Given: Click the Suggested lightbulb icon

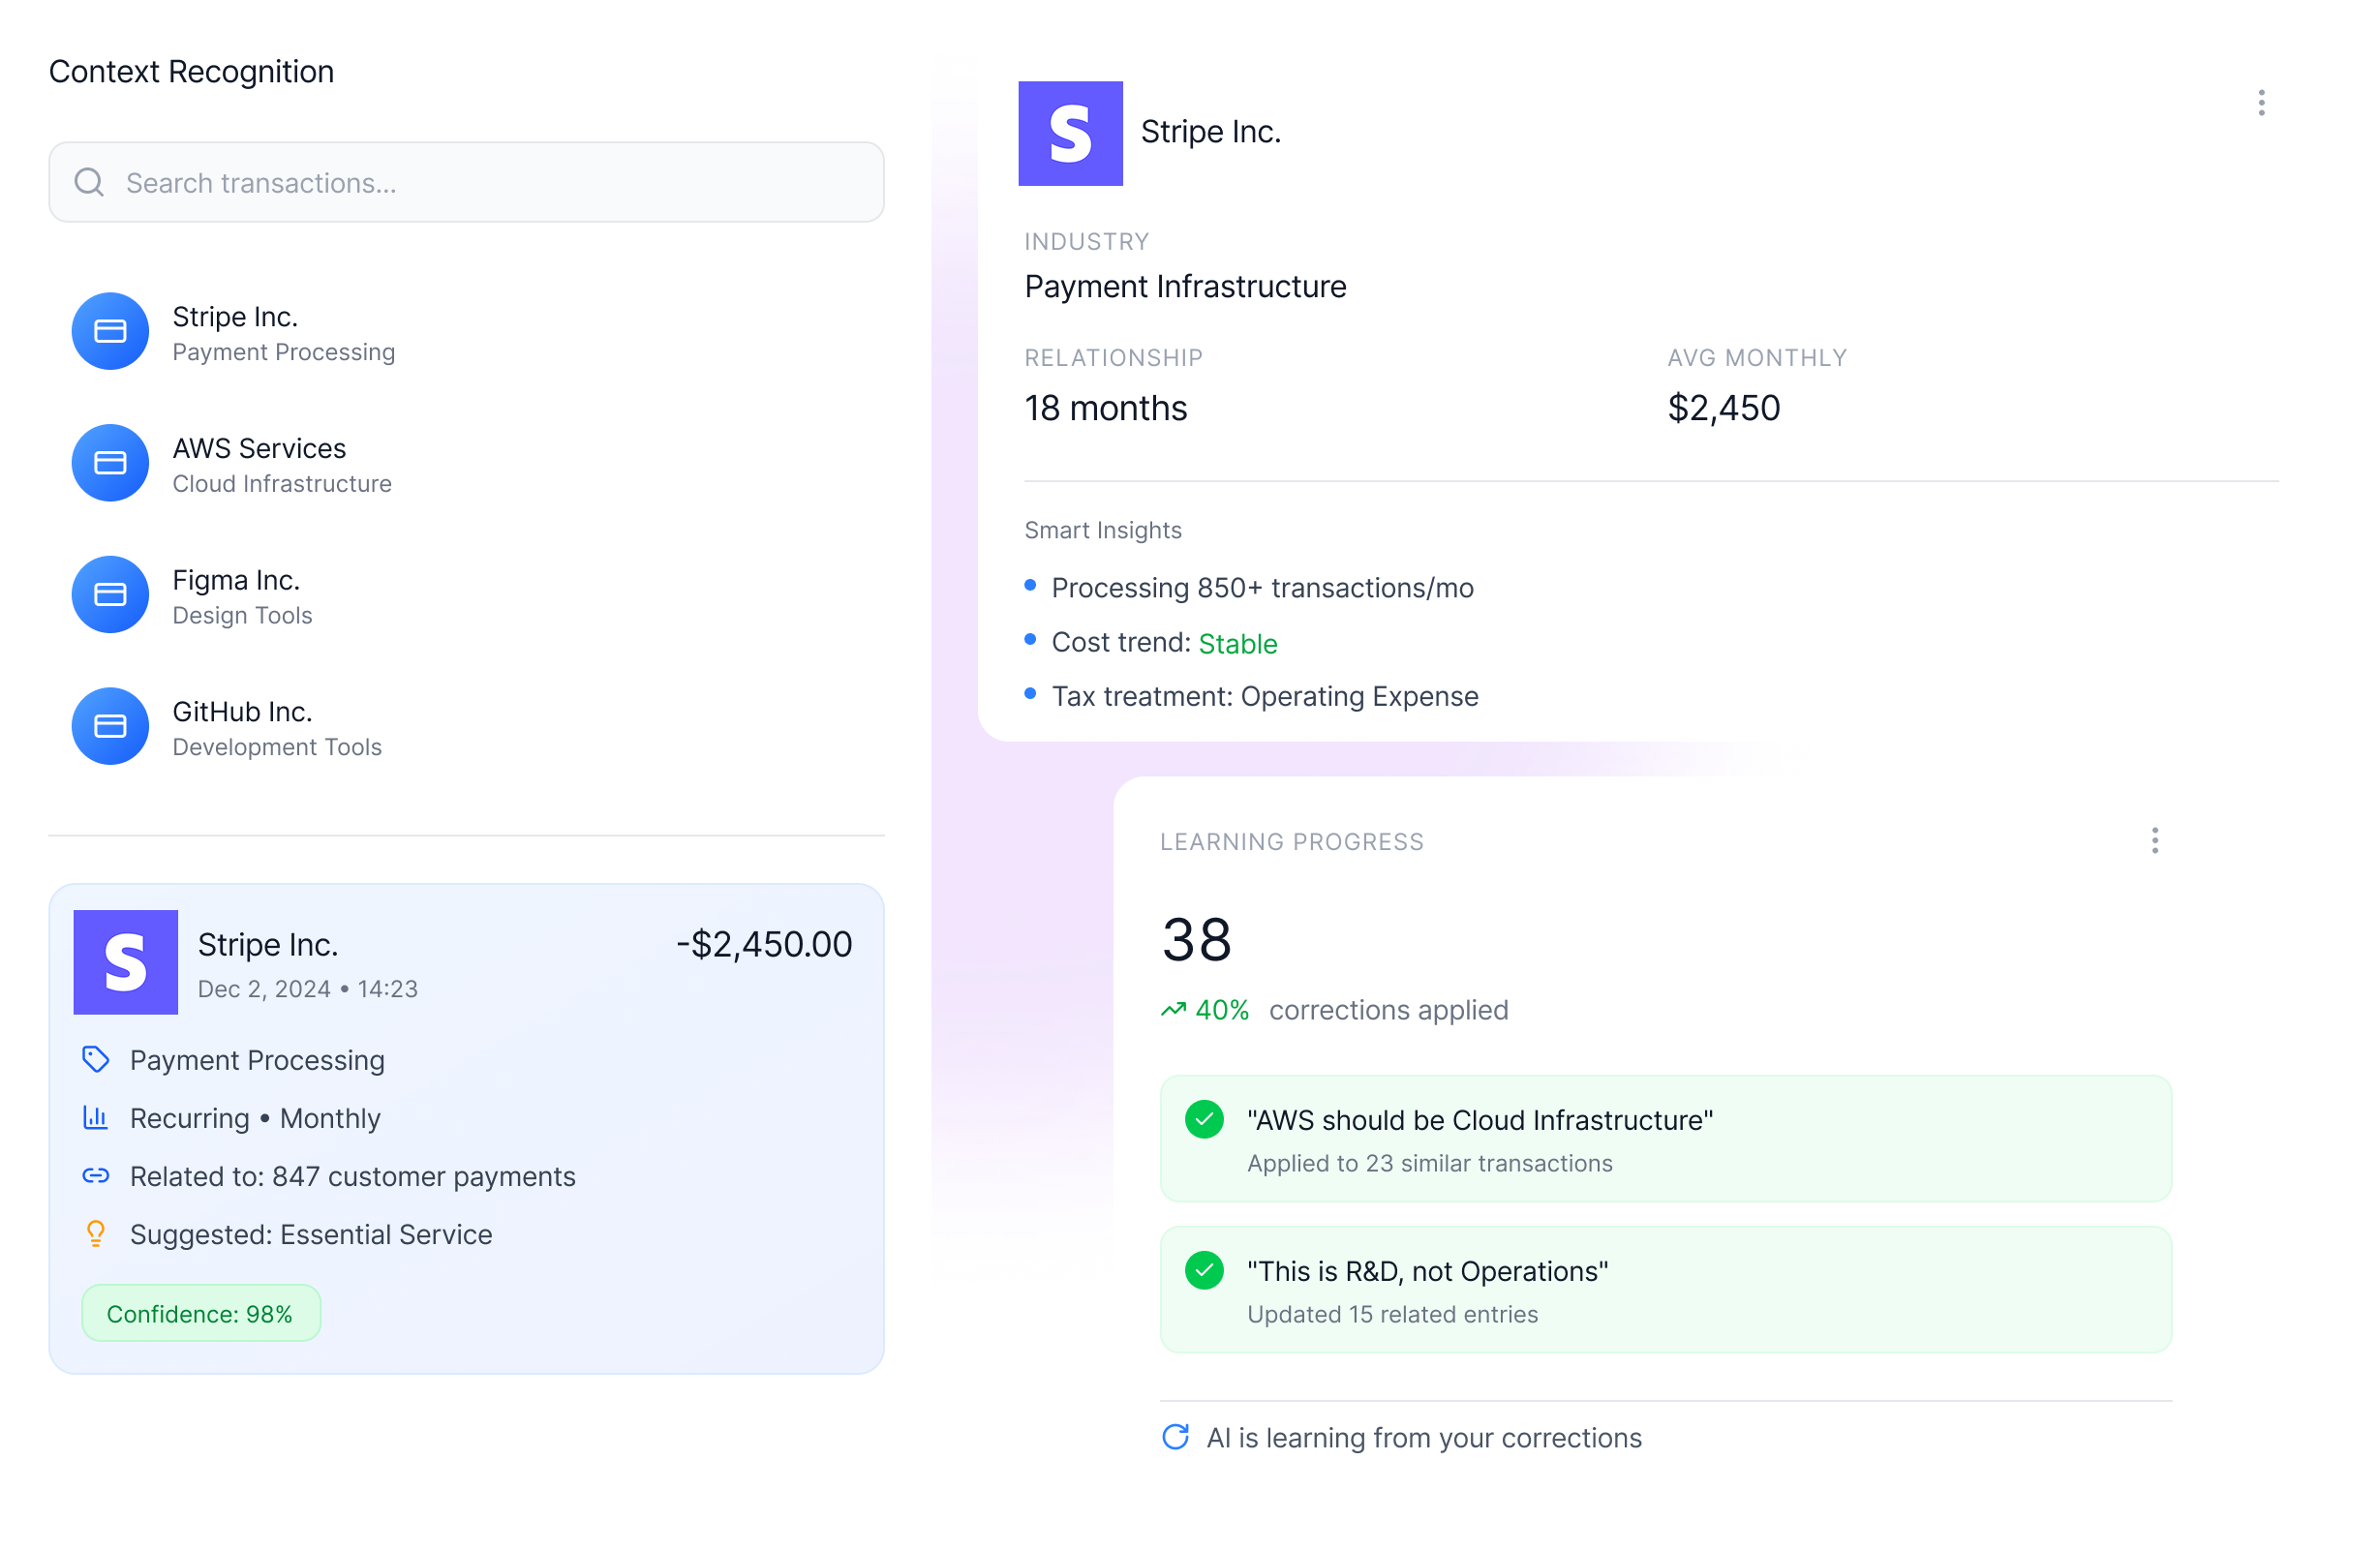Looking at the screenshot, I should pyautogui.click(x=96, y=1234).
